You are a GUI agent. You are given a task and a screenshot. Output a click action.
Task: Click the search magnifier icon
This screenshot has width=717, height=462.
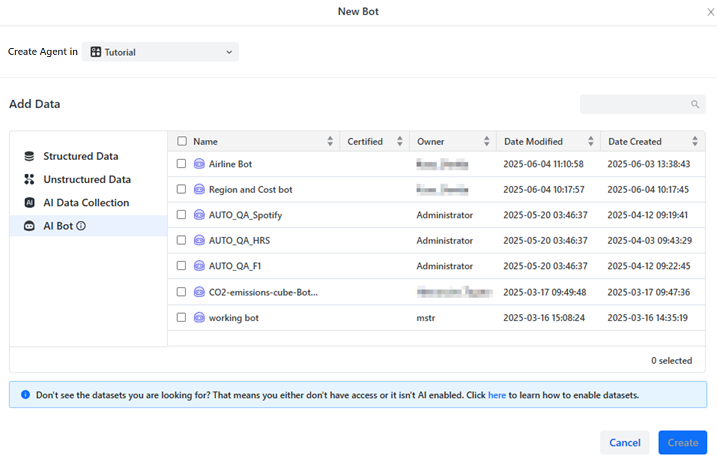(x=695, y=104)
